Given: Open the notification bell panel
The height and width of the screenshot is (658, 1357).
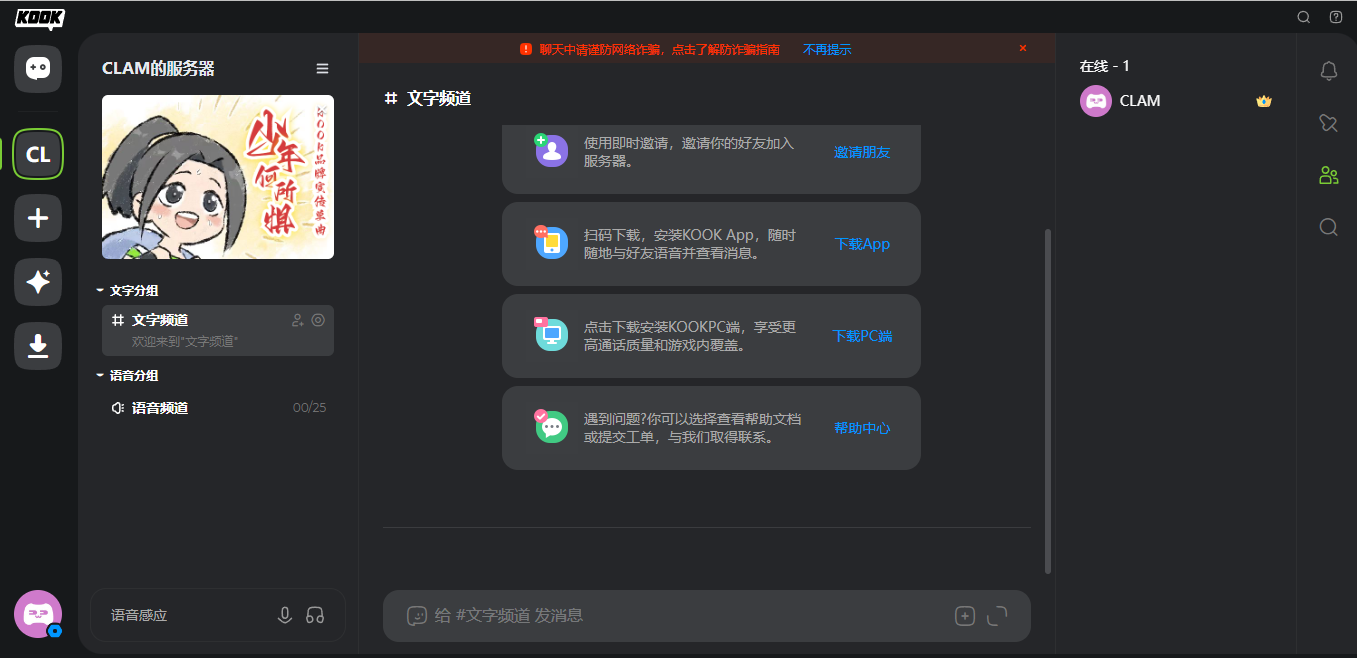Looking at the screenshot, I should [x=1328, y=71].
